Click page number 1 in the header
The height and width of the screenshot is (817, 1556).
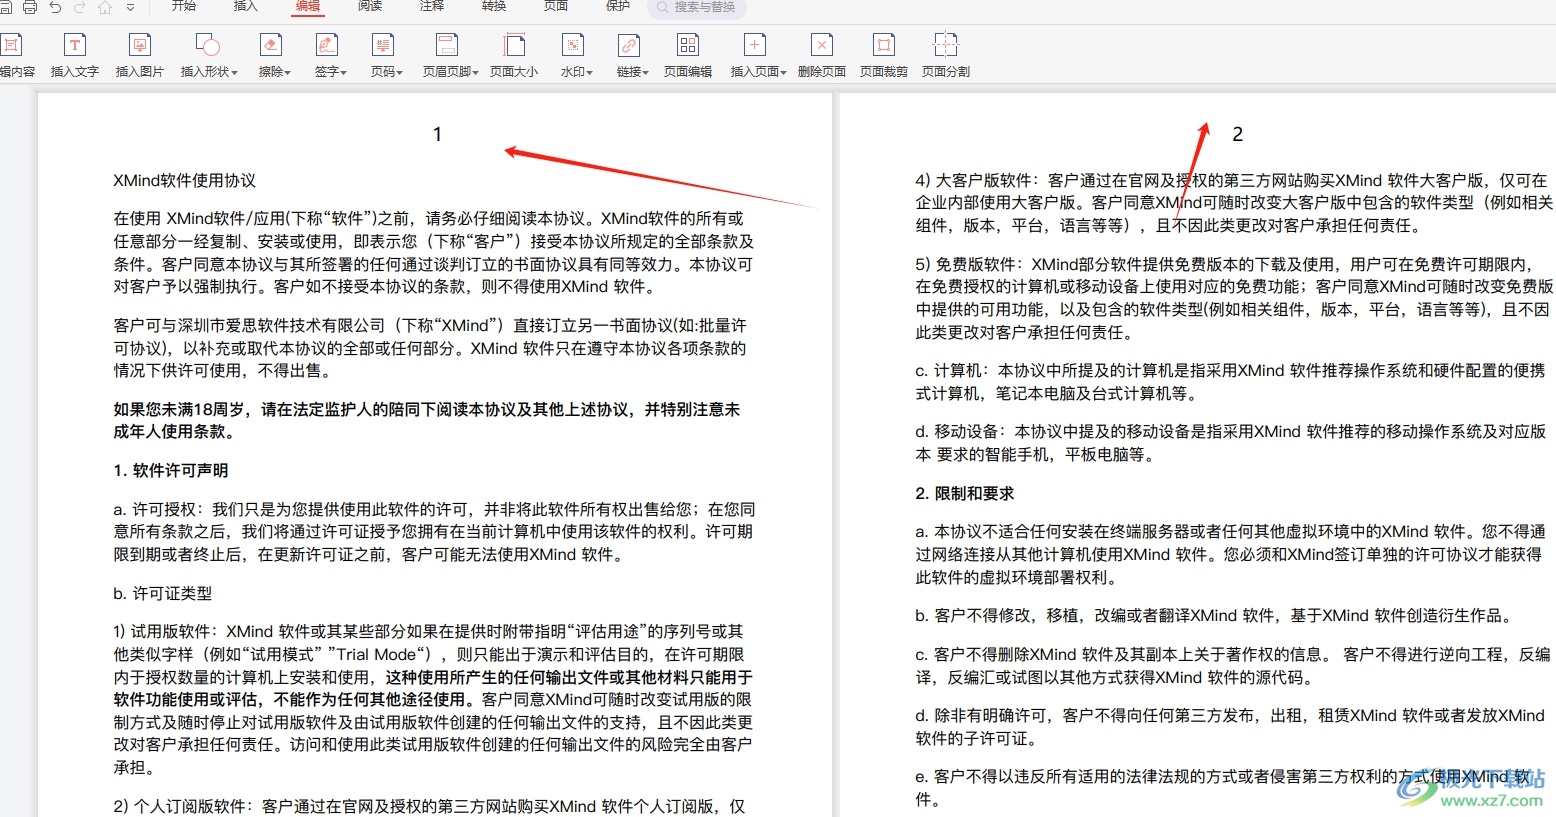click(x=437, y=134)
